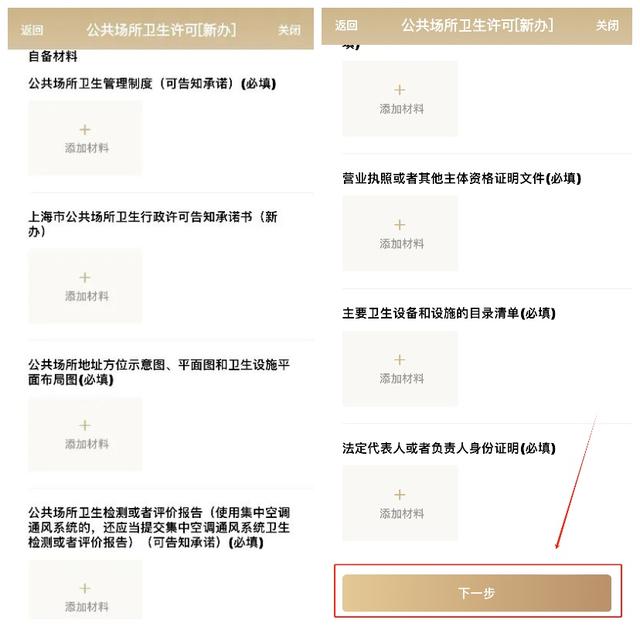Tap 返回 in the right screen header
Image resolution: width=640 pixels, height=627 pixels.
click(346, 25)
